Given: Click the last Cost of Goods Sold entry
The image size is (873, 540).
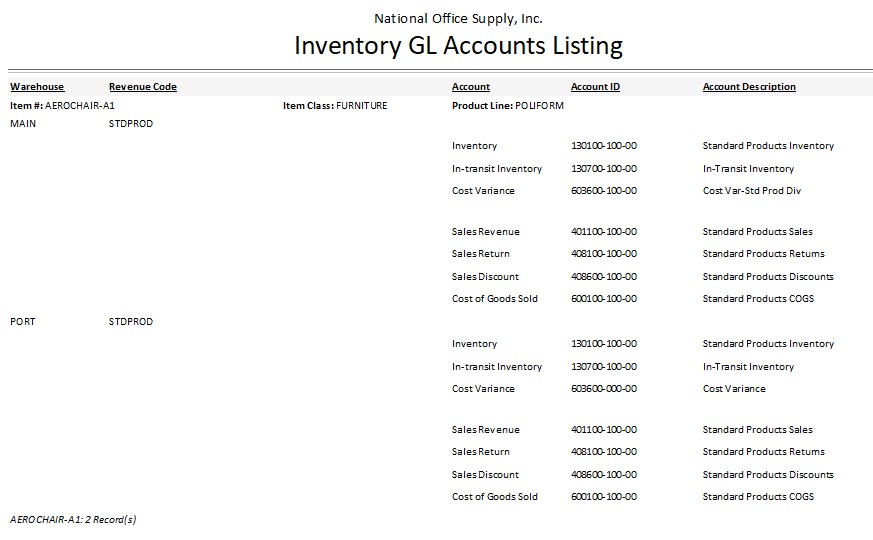Looking at the screenshot, I should tap(494, 497).
